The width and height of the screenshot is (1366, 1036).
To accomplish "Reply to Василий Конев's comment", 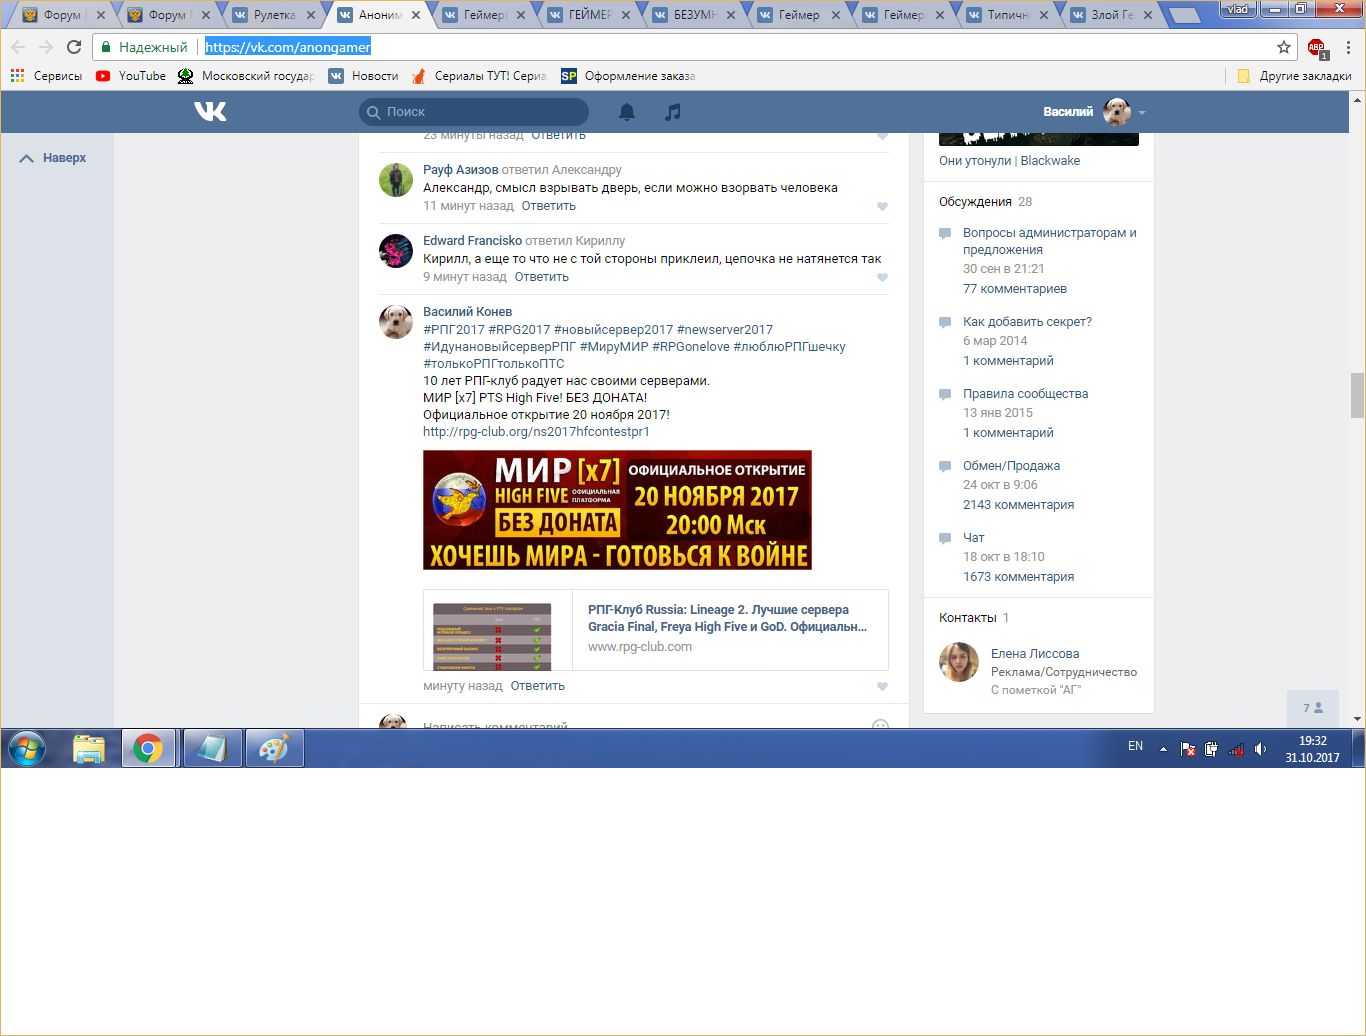I will coord(538,686).
